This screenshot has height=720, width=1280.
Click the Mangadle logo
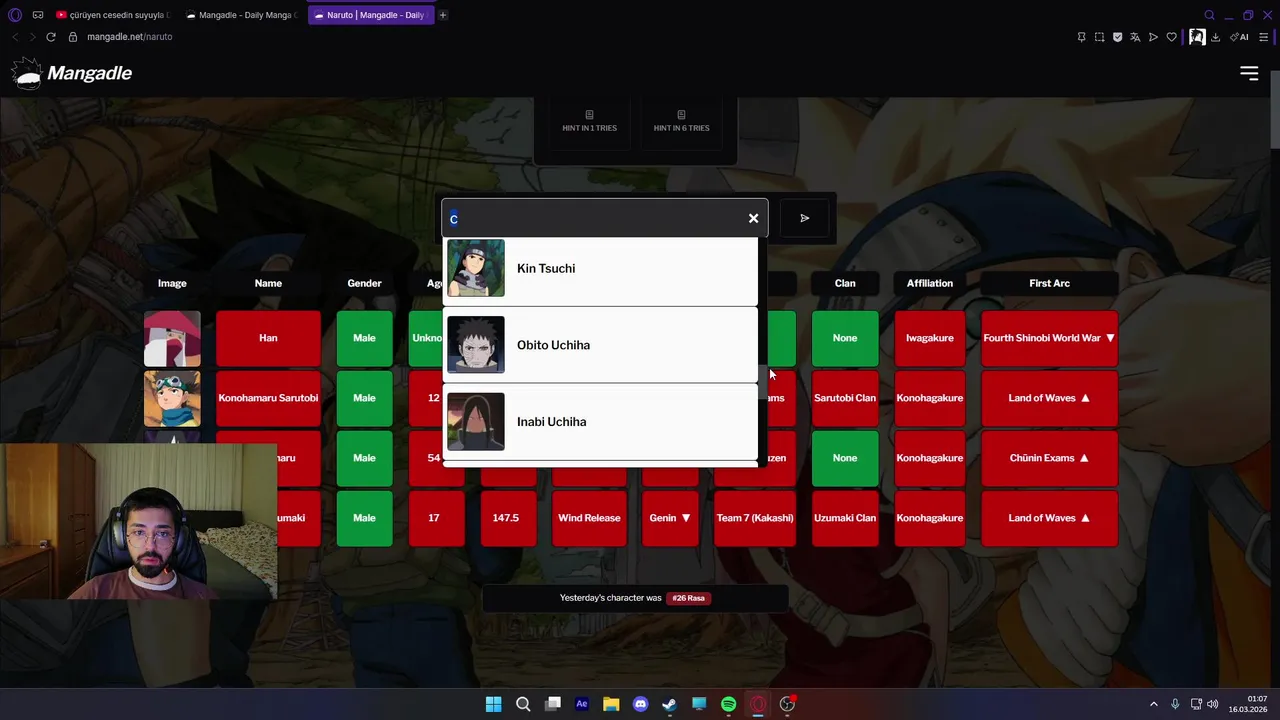click(x=72, y=73)
